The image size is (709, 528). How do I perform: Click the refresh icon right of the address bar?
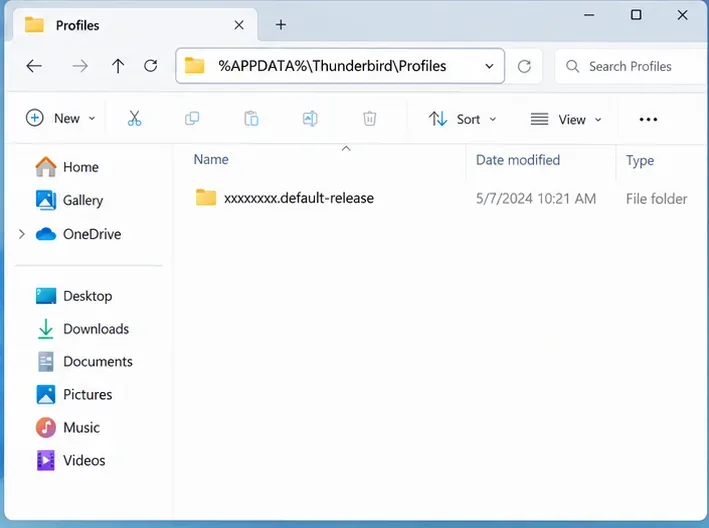coord(524,66)
